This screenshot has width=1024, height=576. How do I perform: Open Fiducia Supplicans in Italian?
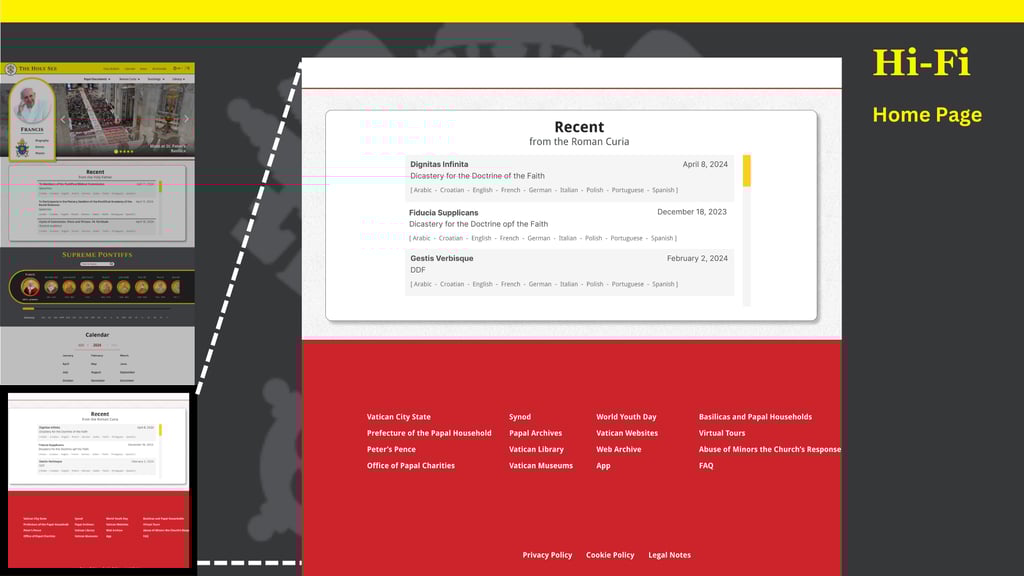[x=568, y=238]
